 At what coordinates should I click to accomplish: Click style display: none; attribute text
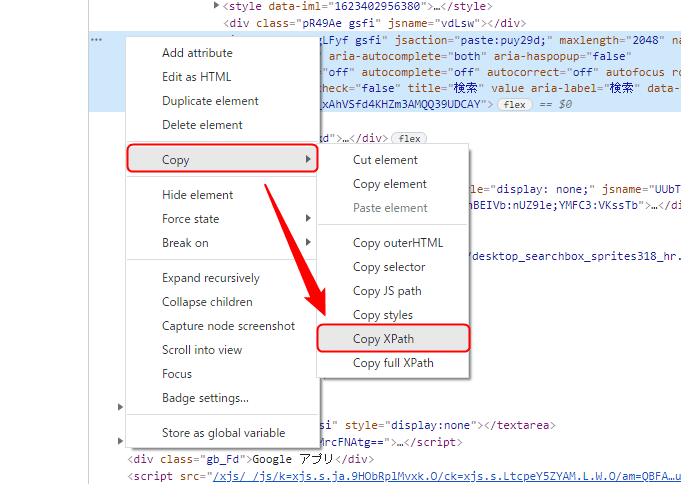532,190
